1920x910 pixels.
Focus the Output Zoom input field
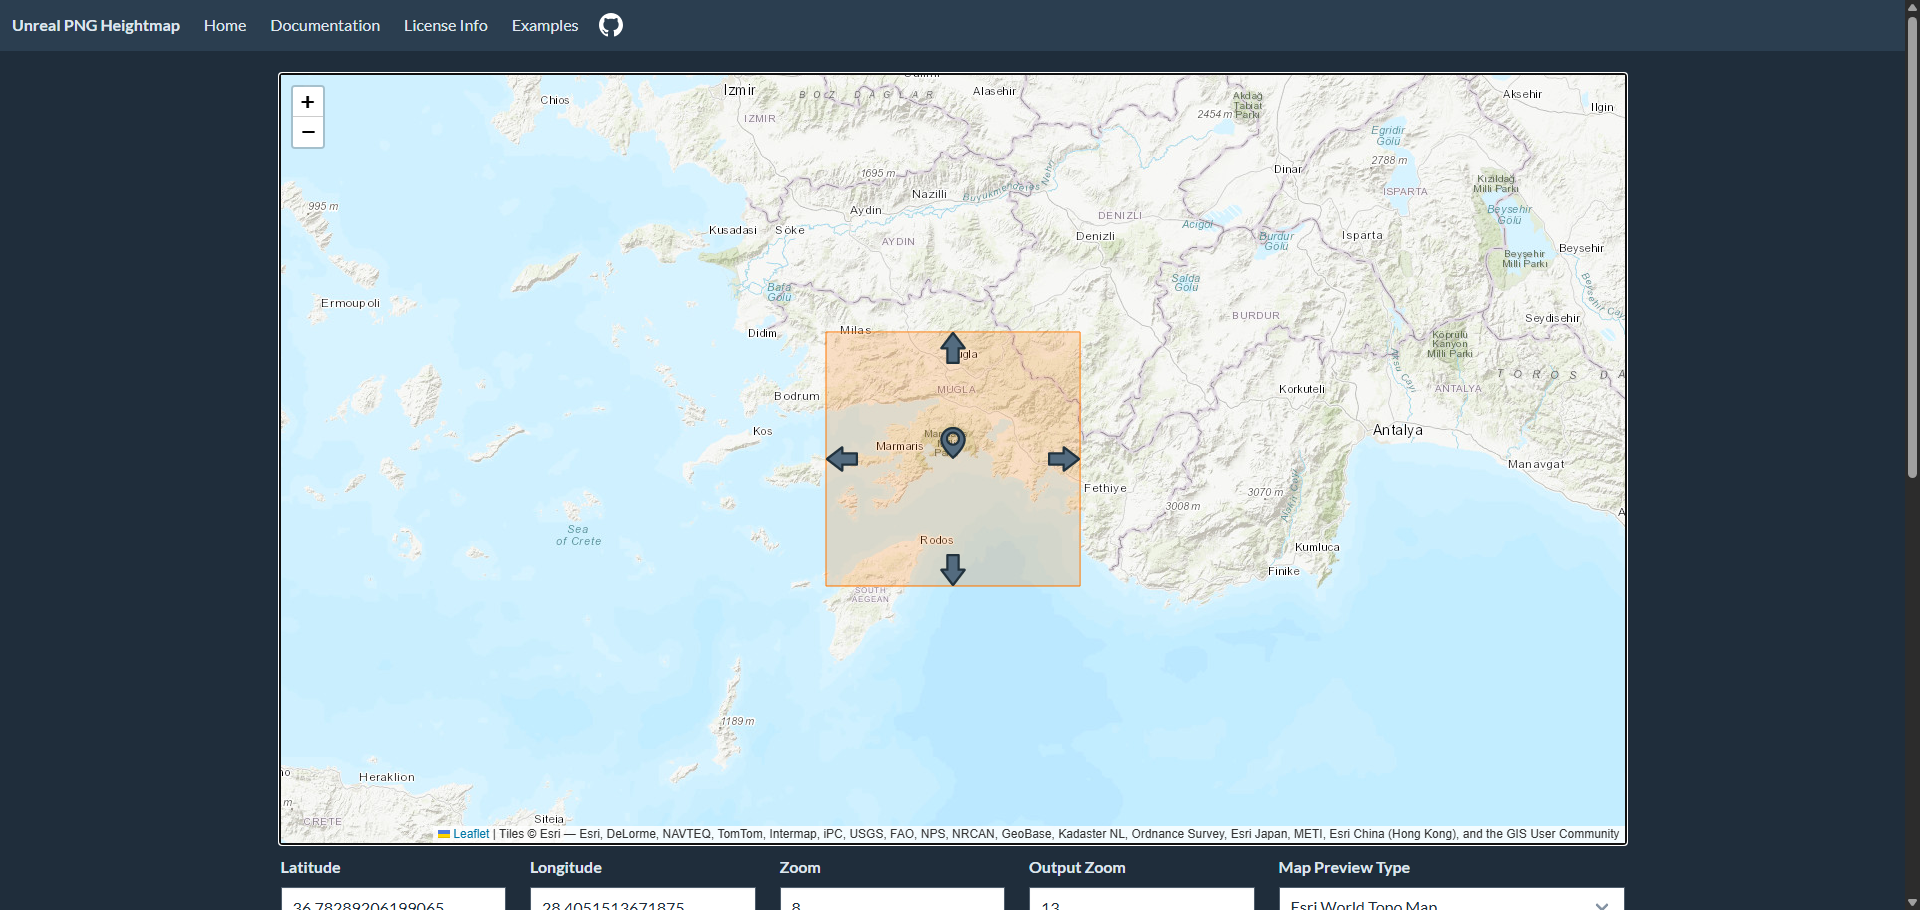[x=1141, y=899]
